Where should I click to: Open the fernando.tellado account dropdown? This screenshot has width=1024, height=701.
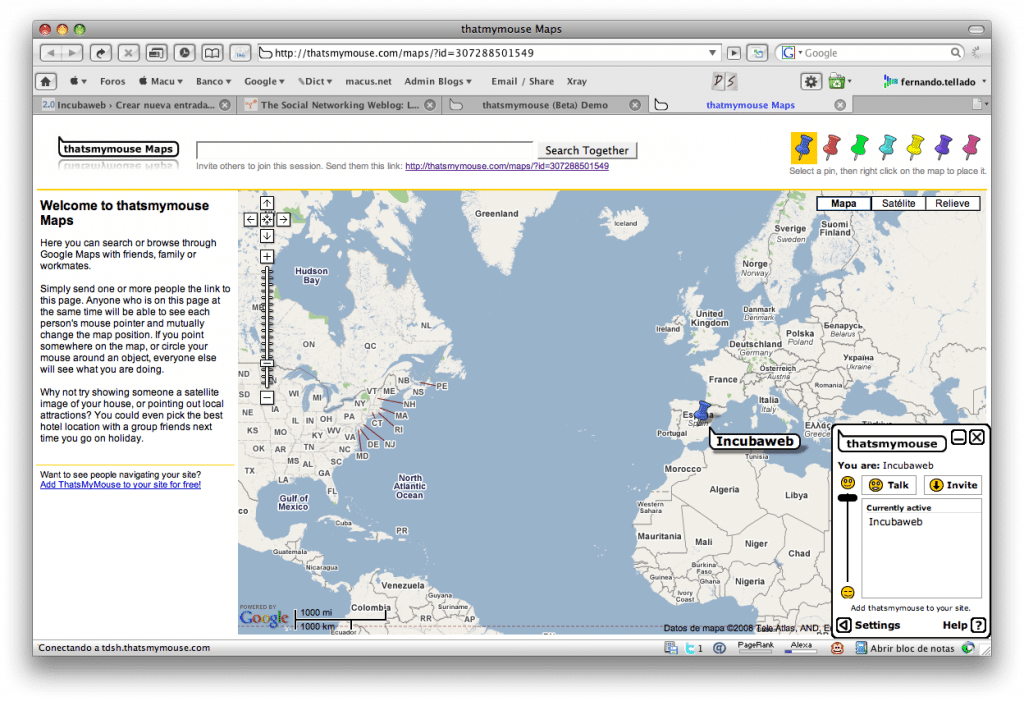[x=935, y=82]
